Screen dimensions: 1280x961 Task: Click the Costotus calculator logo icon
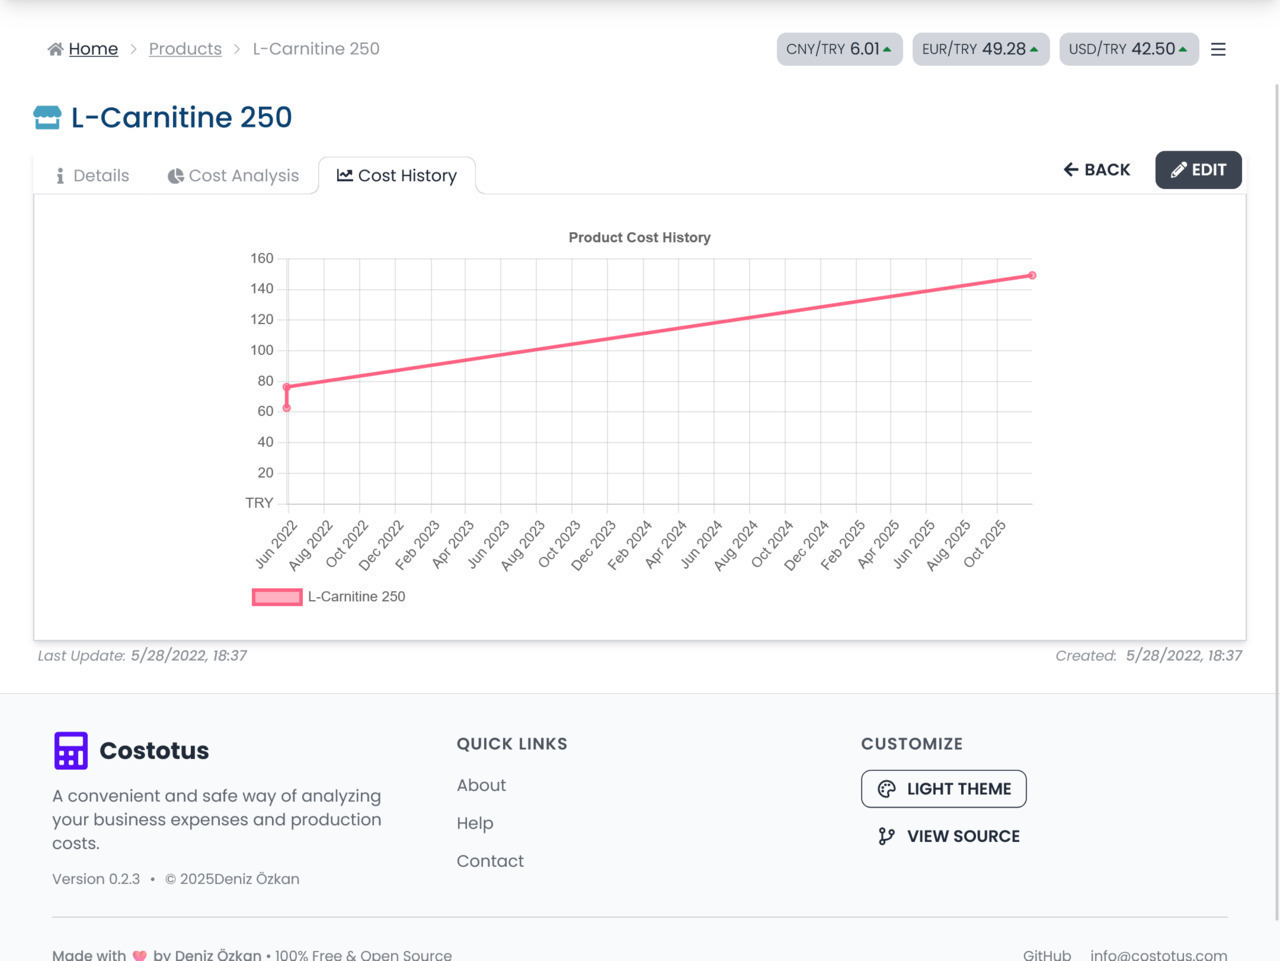(x=71, y=750)
